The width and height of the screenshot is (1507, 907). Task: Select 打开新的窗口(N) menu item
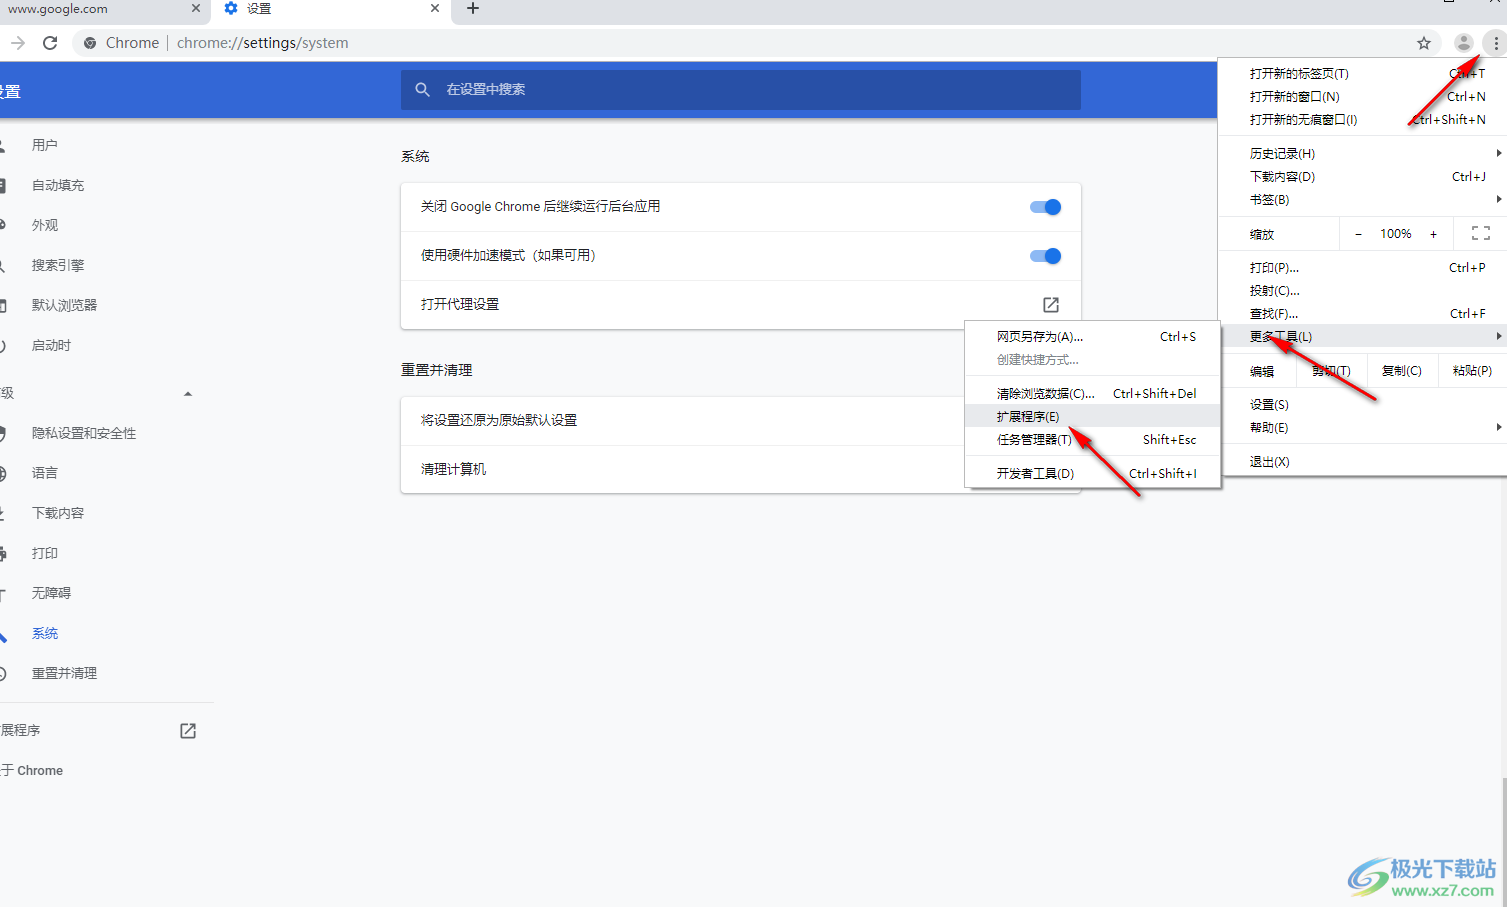click(x=1362, y=96)
